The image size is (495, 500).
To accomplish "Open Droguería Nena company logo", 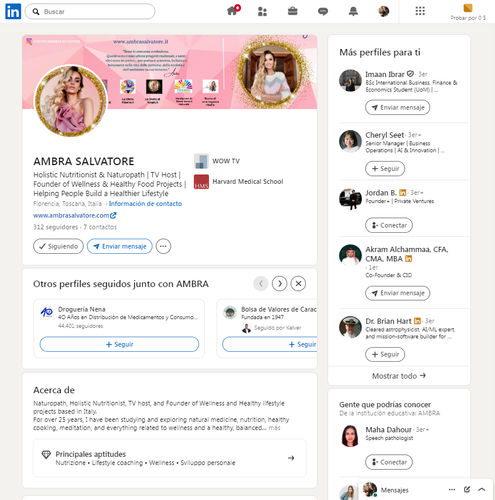I will 47,312.
